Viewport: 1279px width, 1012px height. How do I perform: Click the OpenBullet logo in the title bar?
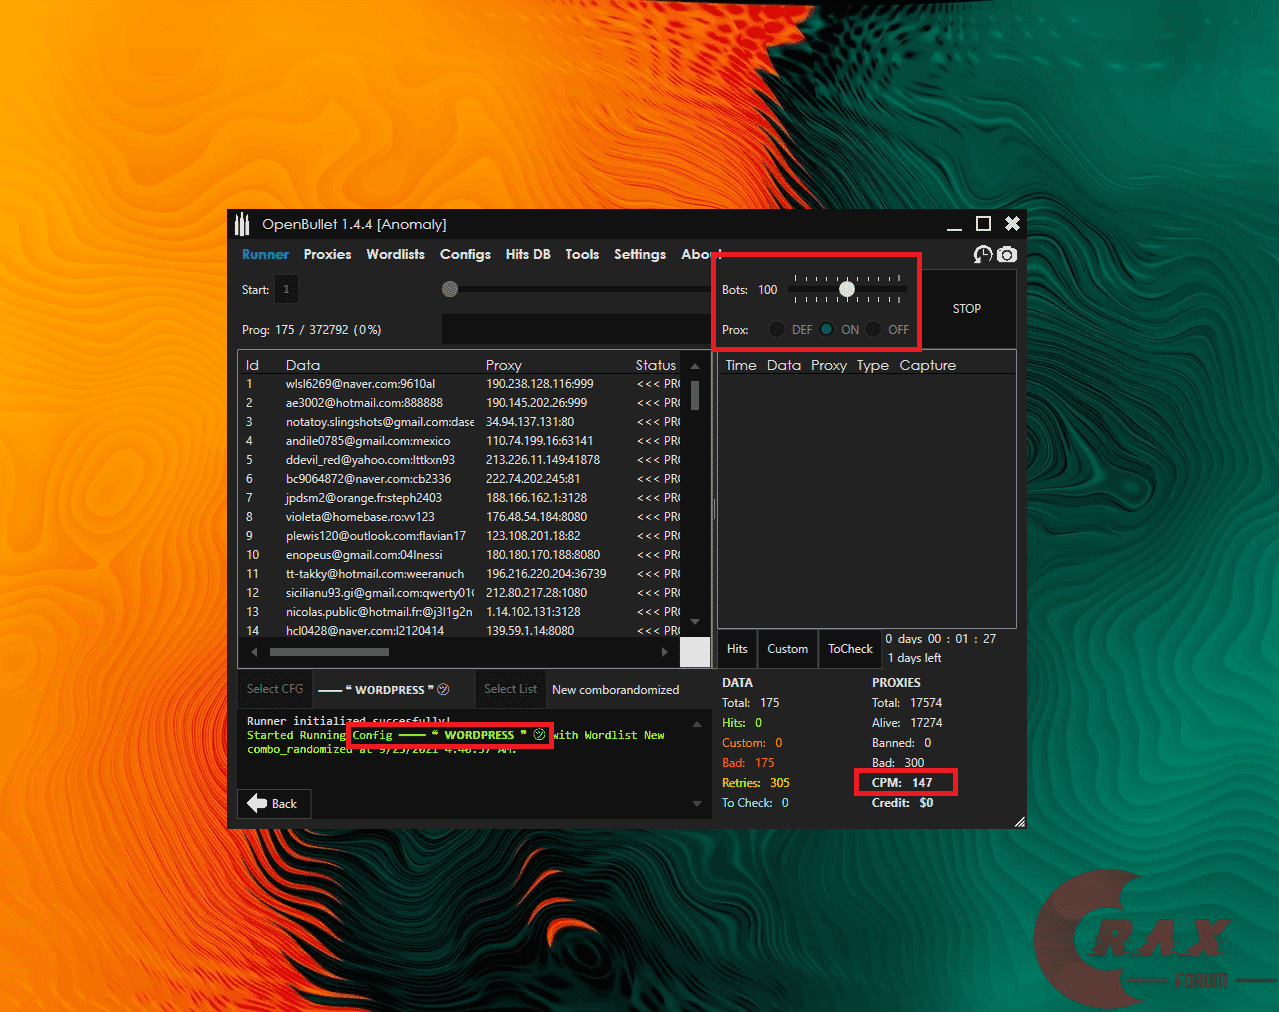pyautogui.click(x=241, y=223)
